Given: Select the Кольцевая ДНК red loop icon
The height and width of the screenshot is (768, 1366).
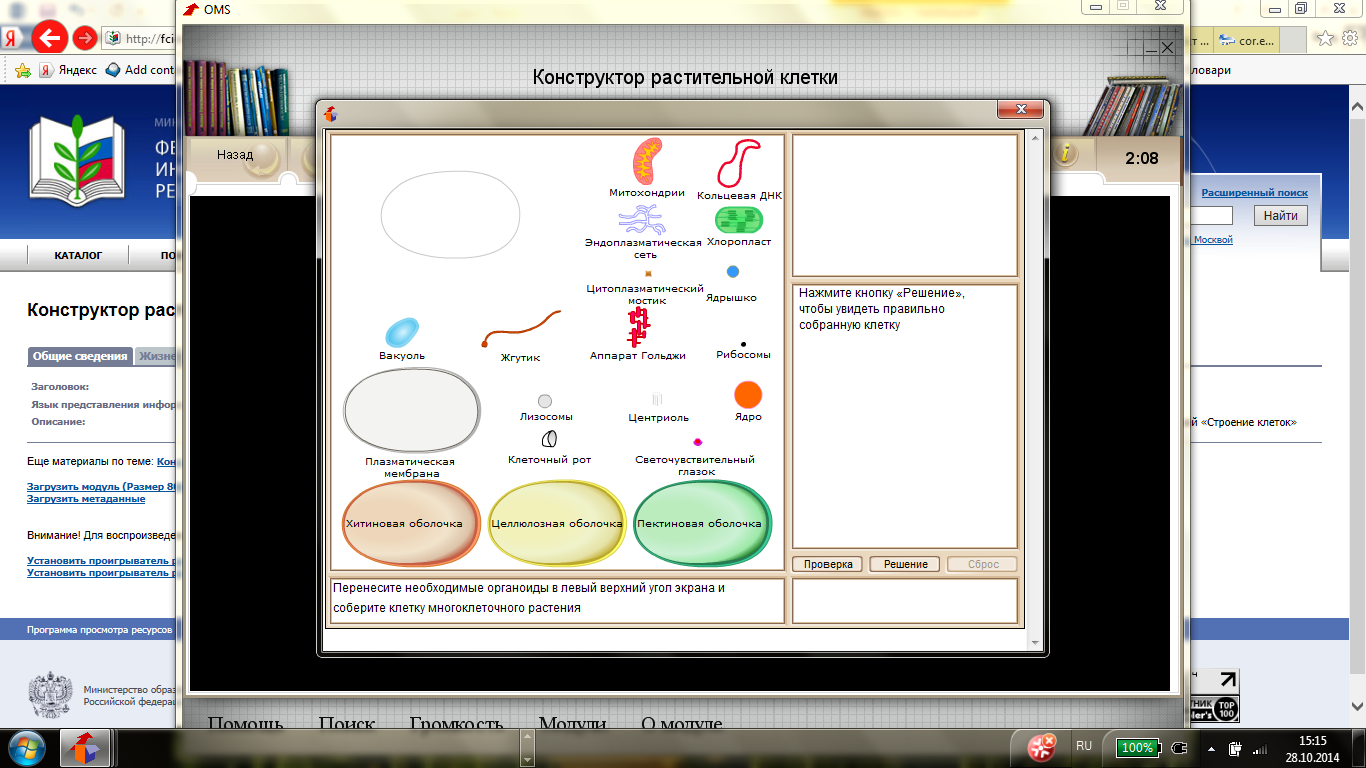Looking at the screenshot, I should coord(739,163).
